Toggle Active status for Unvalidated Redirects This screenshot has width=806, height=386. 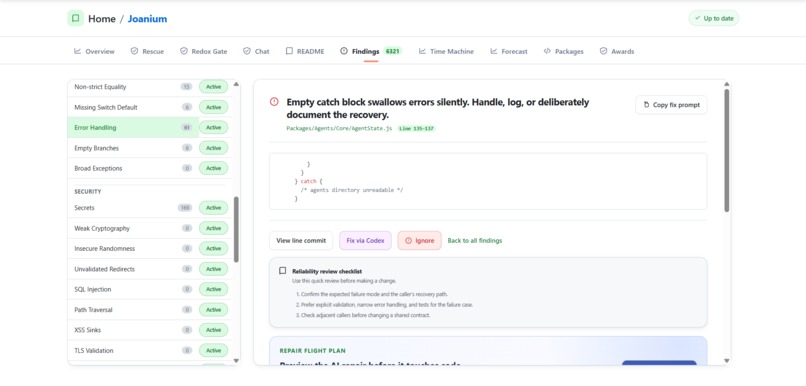click(213, 269)
